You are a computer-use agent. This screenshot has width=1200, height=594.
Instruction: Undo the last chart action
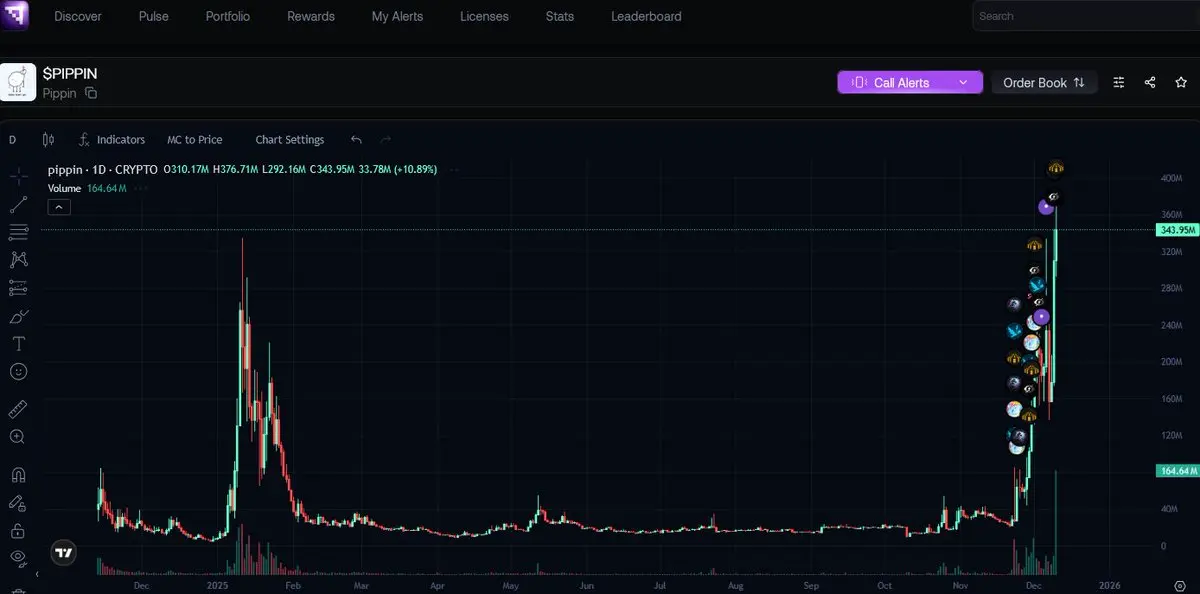[357, 140]
